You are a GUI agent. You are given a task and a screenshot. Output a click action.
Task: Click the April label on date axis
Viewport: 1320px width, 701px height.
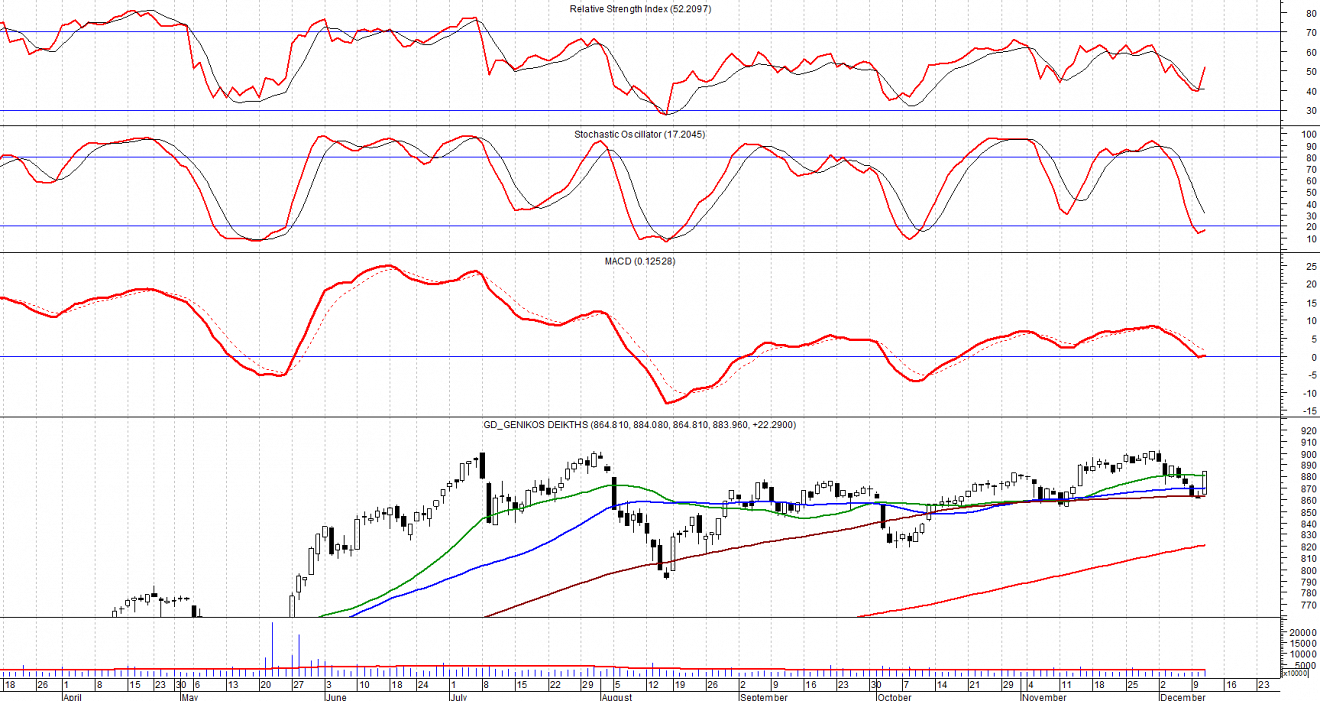pyautogui.click(x=71, y=697)
